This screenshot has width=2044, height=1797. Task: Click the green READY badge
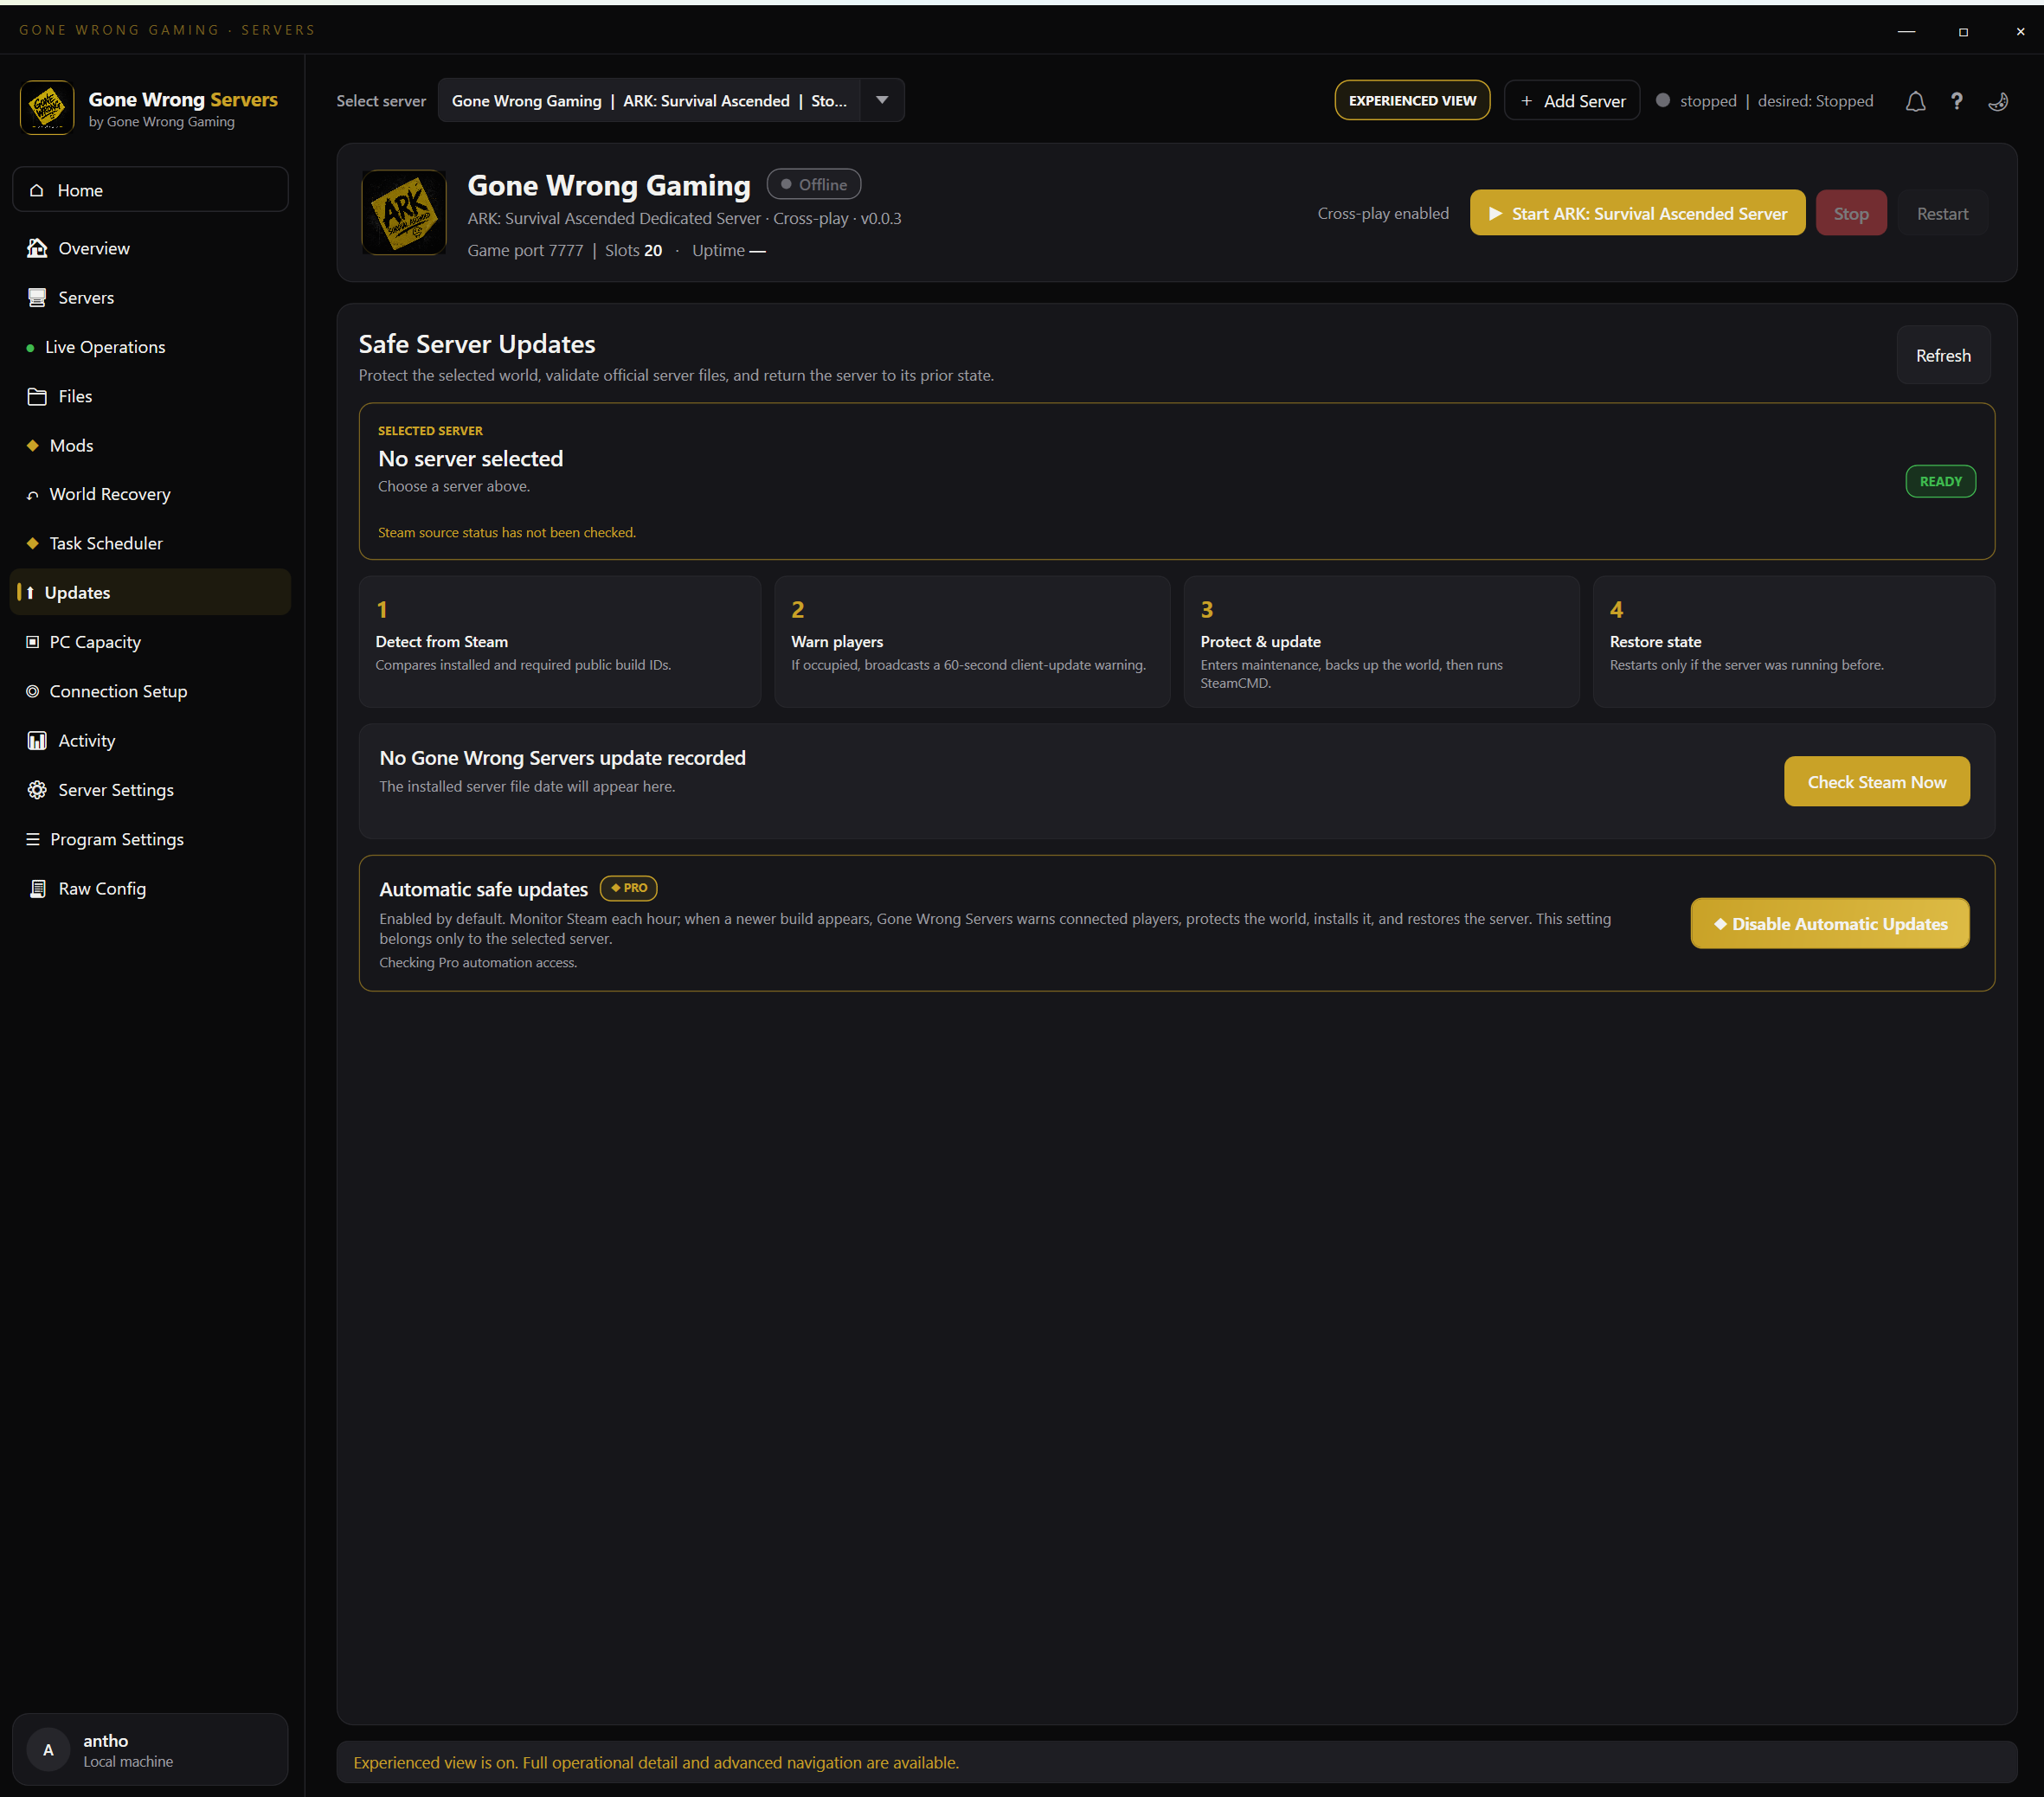[x=1940, y=481]
